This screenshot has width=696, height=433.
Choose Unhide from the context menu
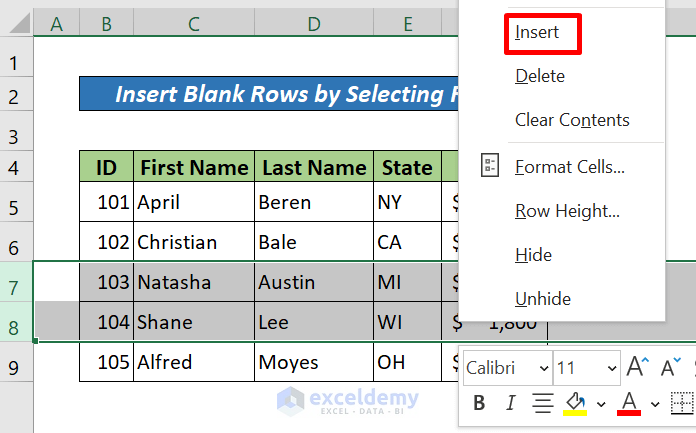[543, 299]
